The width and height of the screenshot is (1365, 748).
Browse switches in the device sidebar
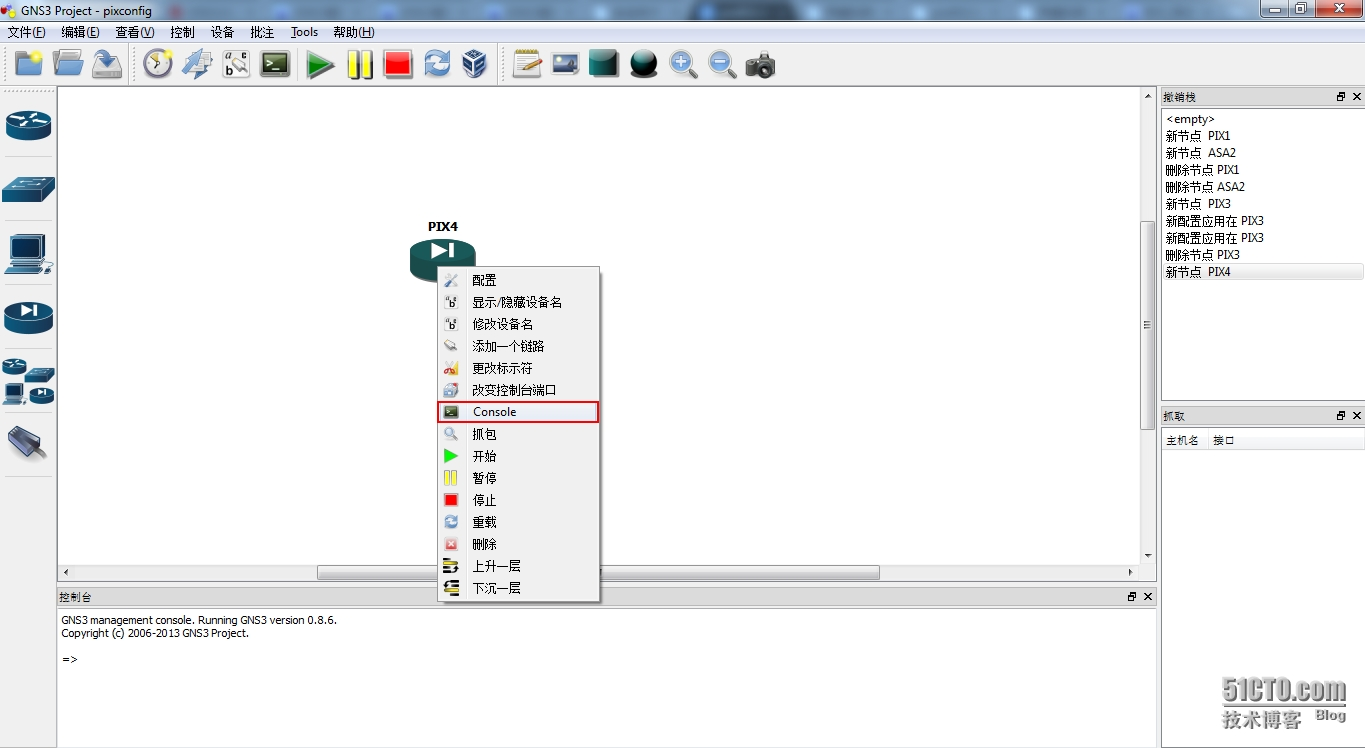[28, 189]
